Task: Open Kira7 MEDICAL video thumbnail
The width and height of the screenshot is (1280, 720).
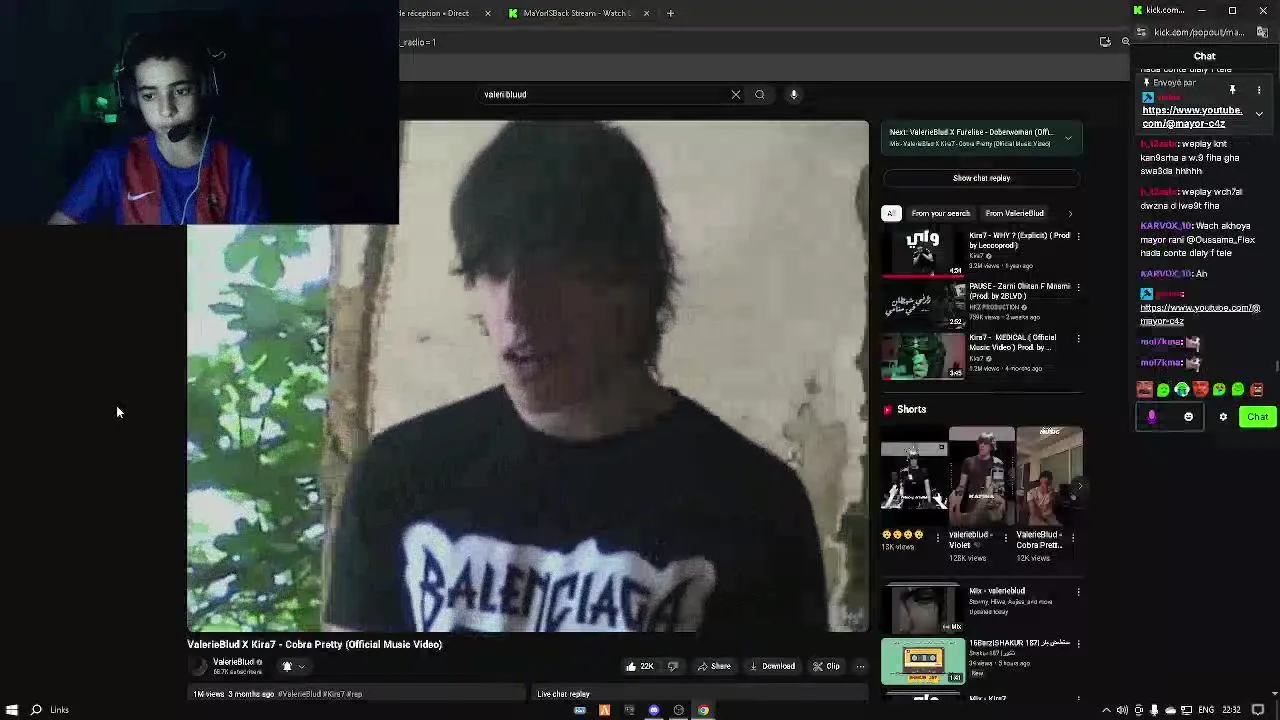Action: [923, 354]
